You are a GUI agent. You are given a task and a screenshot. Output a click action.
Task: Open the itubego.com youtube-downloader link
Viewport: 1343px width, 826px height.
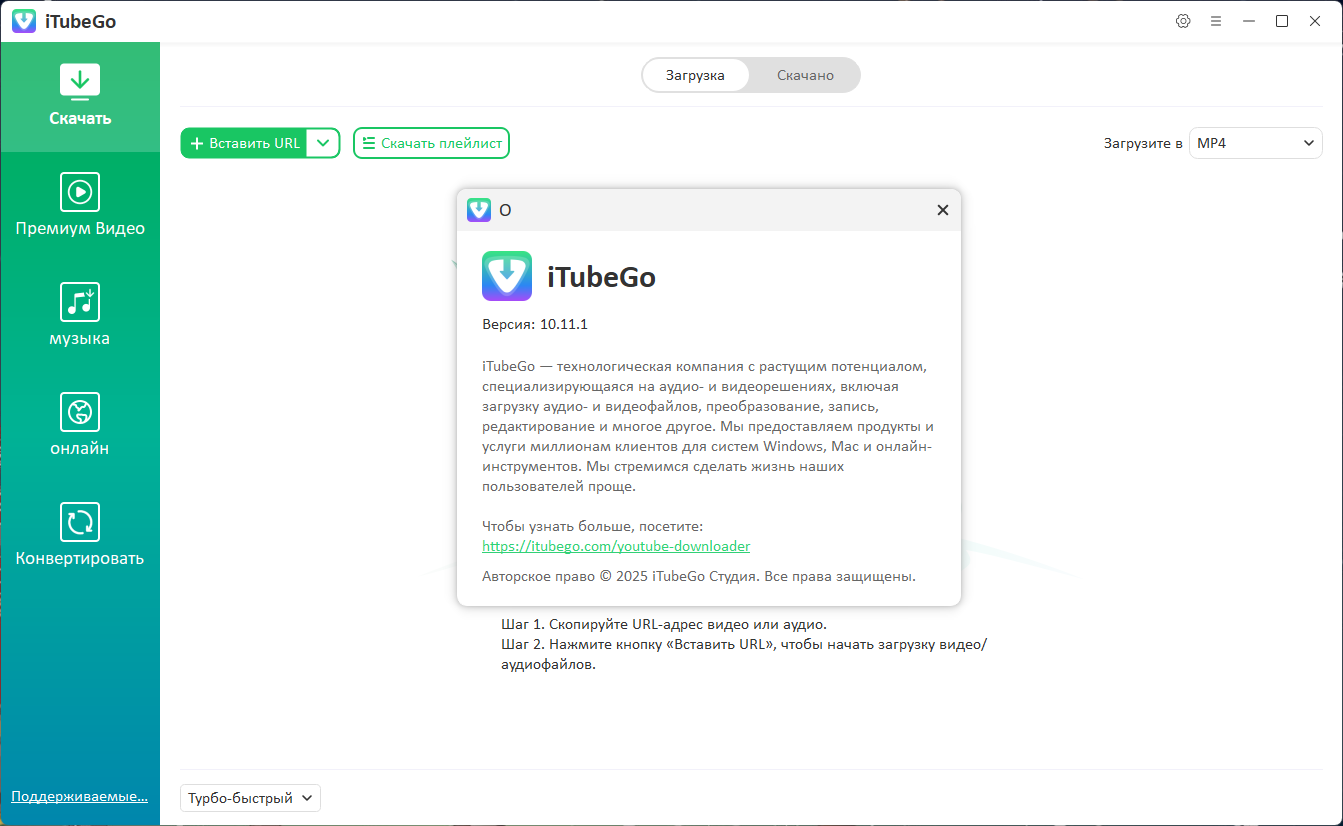click(x=616, y=546)
